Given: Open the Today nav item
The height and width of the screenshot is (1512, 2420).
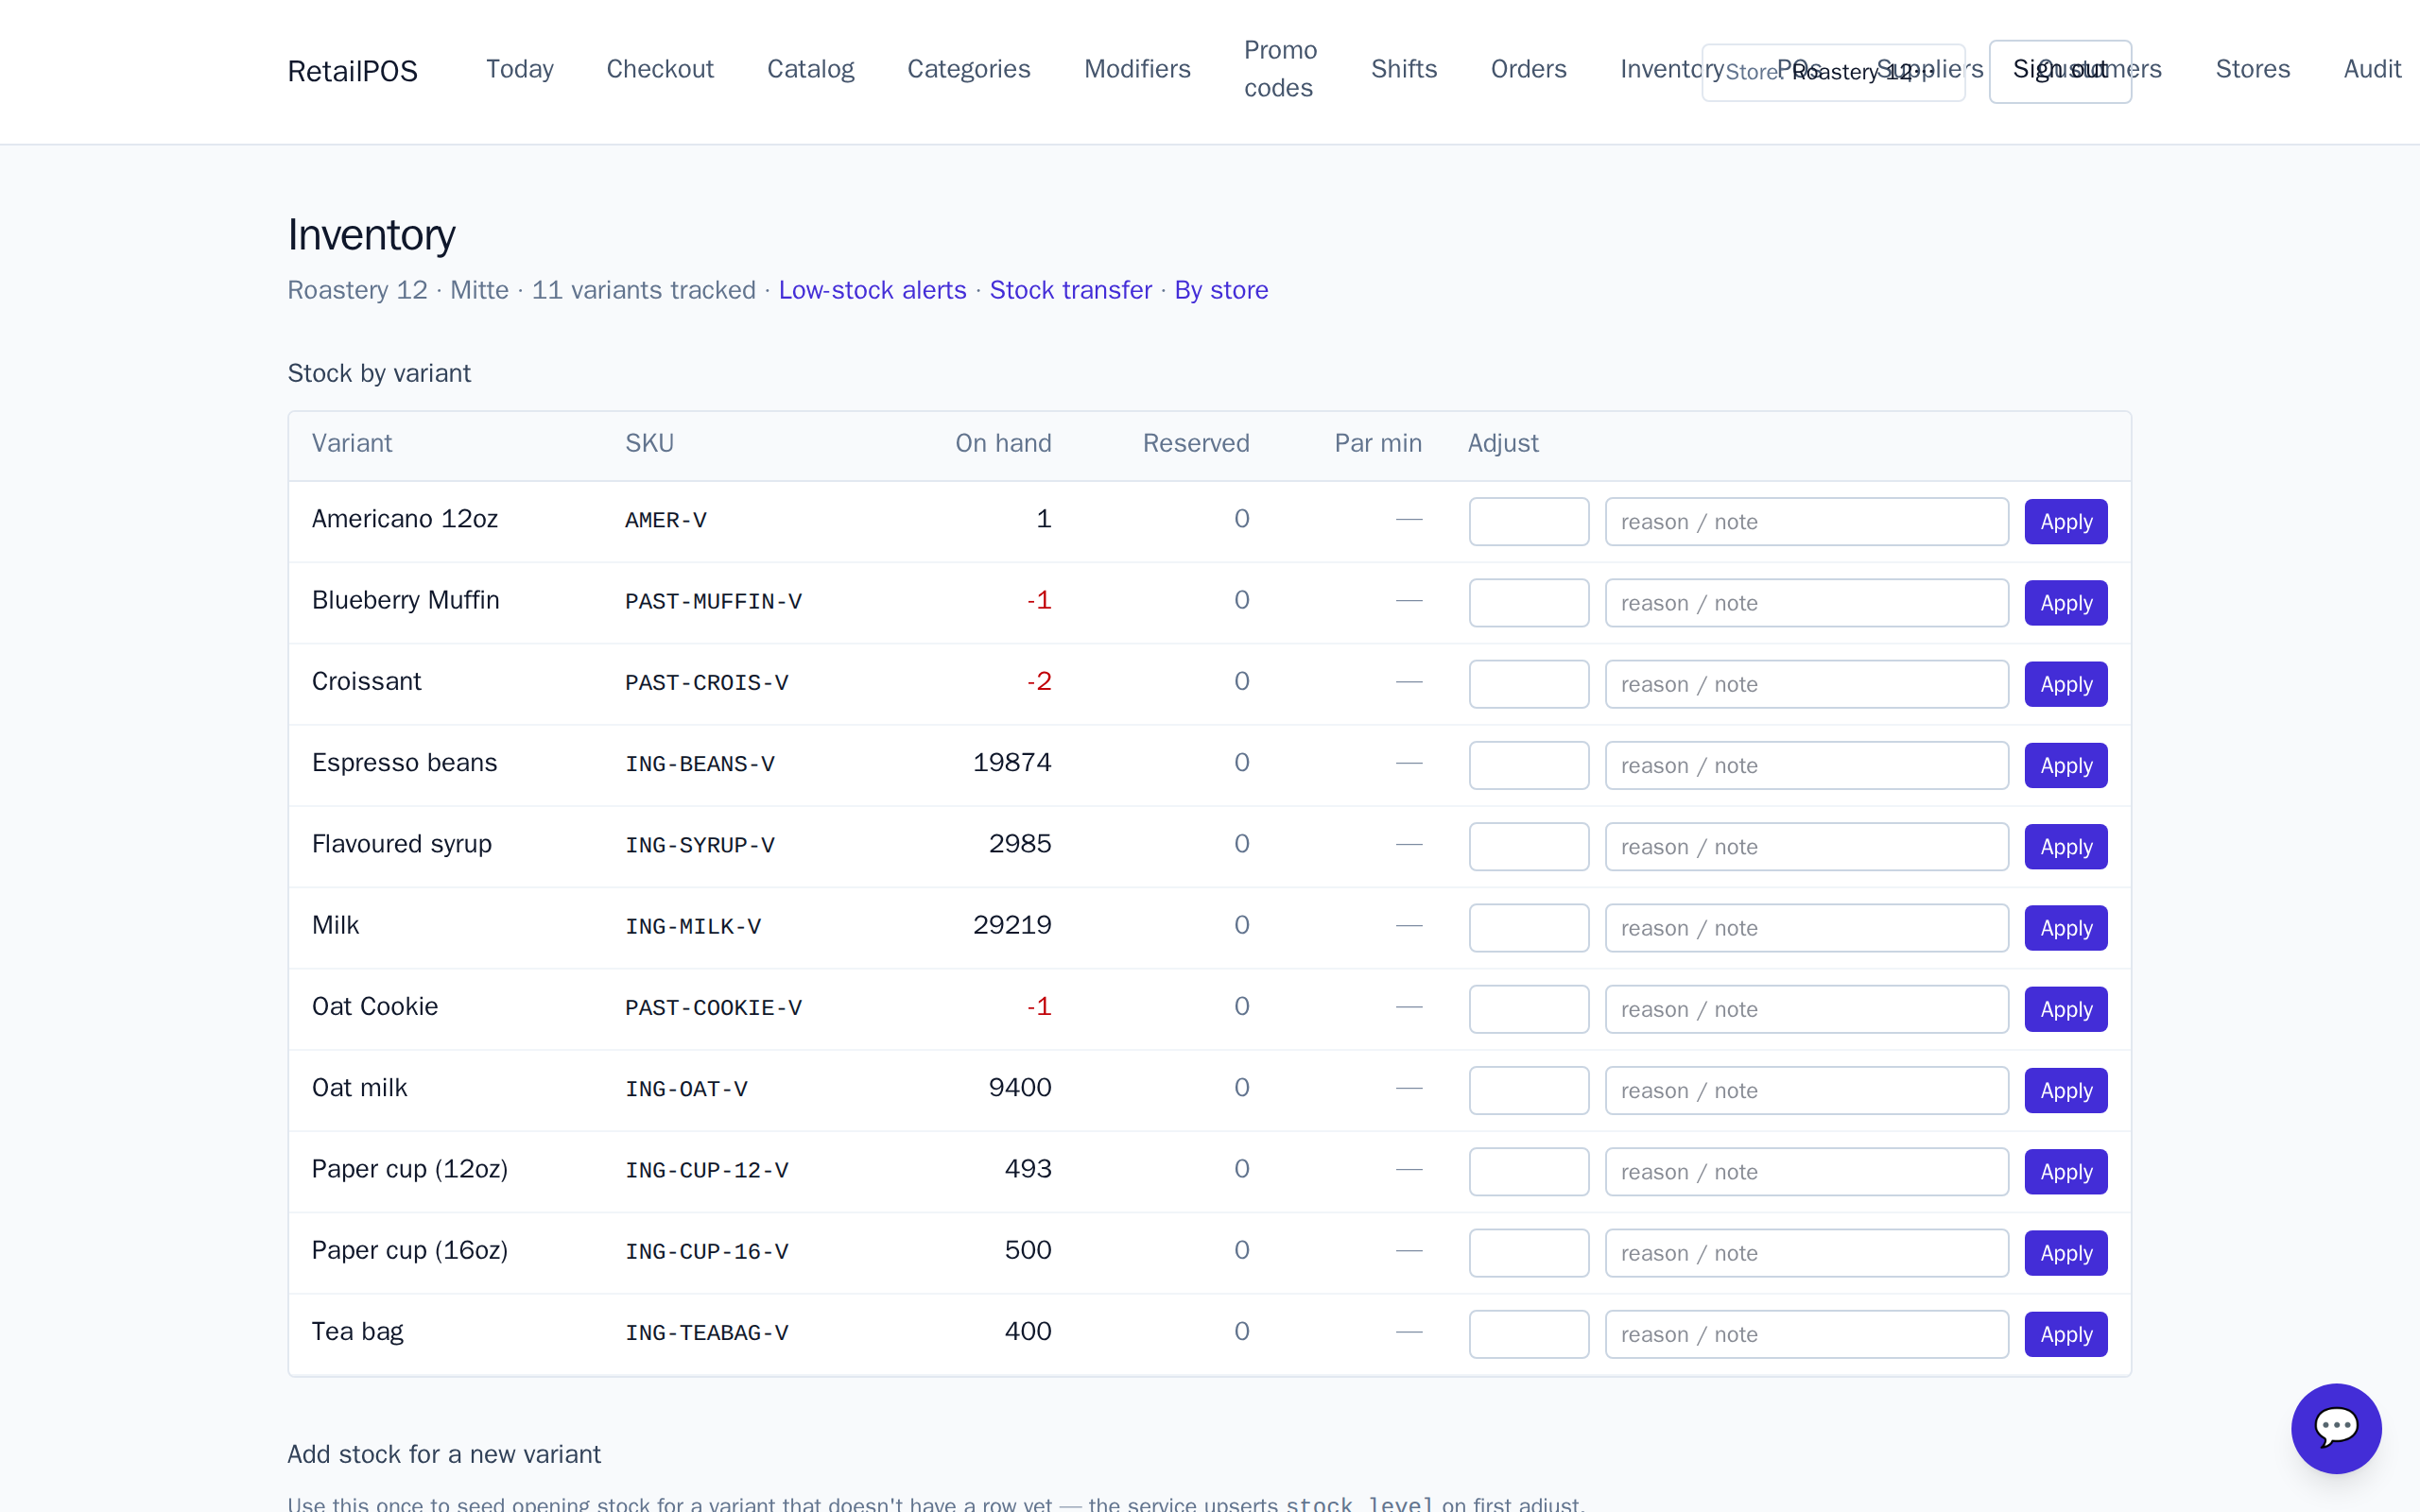Looking at the screenshot, I should click(x=520, y=69).
